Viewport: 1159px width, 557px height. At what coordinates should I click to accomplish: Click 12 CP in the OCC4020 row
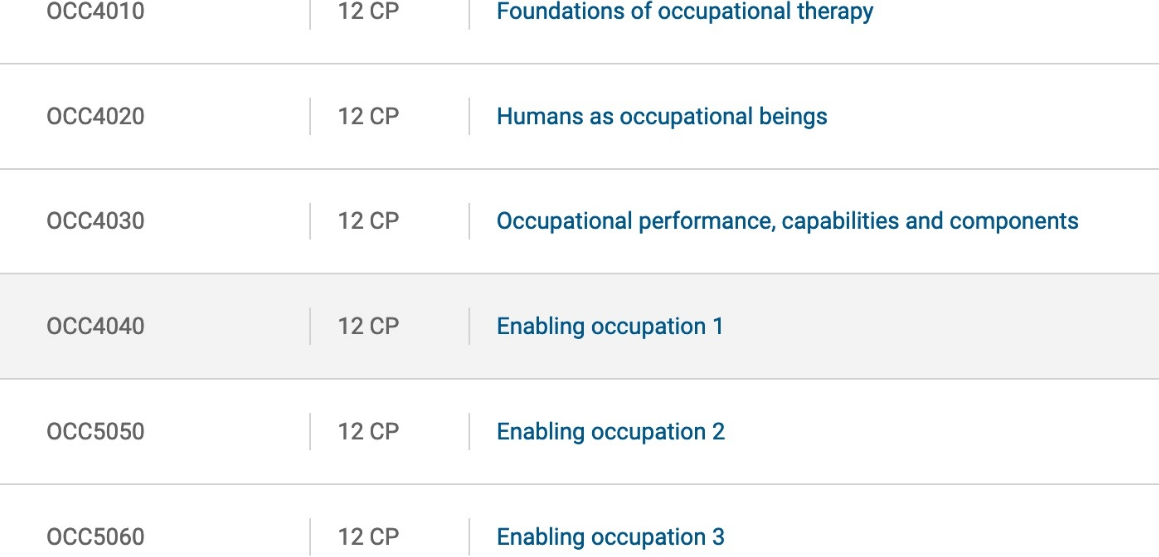[x=368, y=116]
